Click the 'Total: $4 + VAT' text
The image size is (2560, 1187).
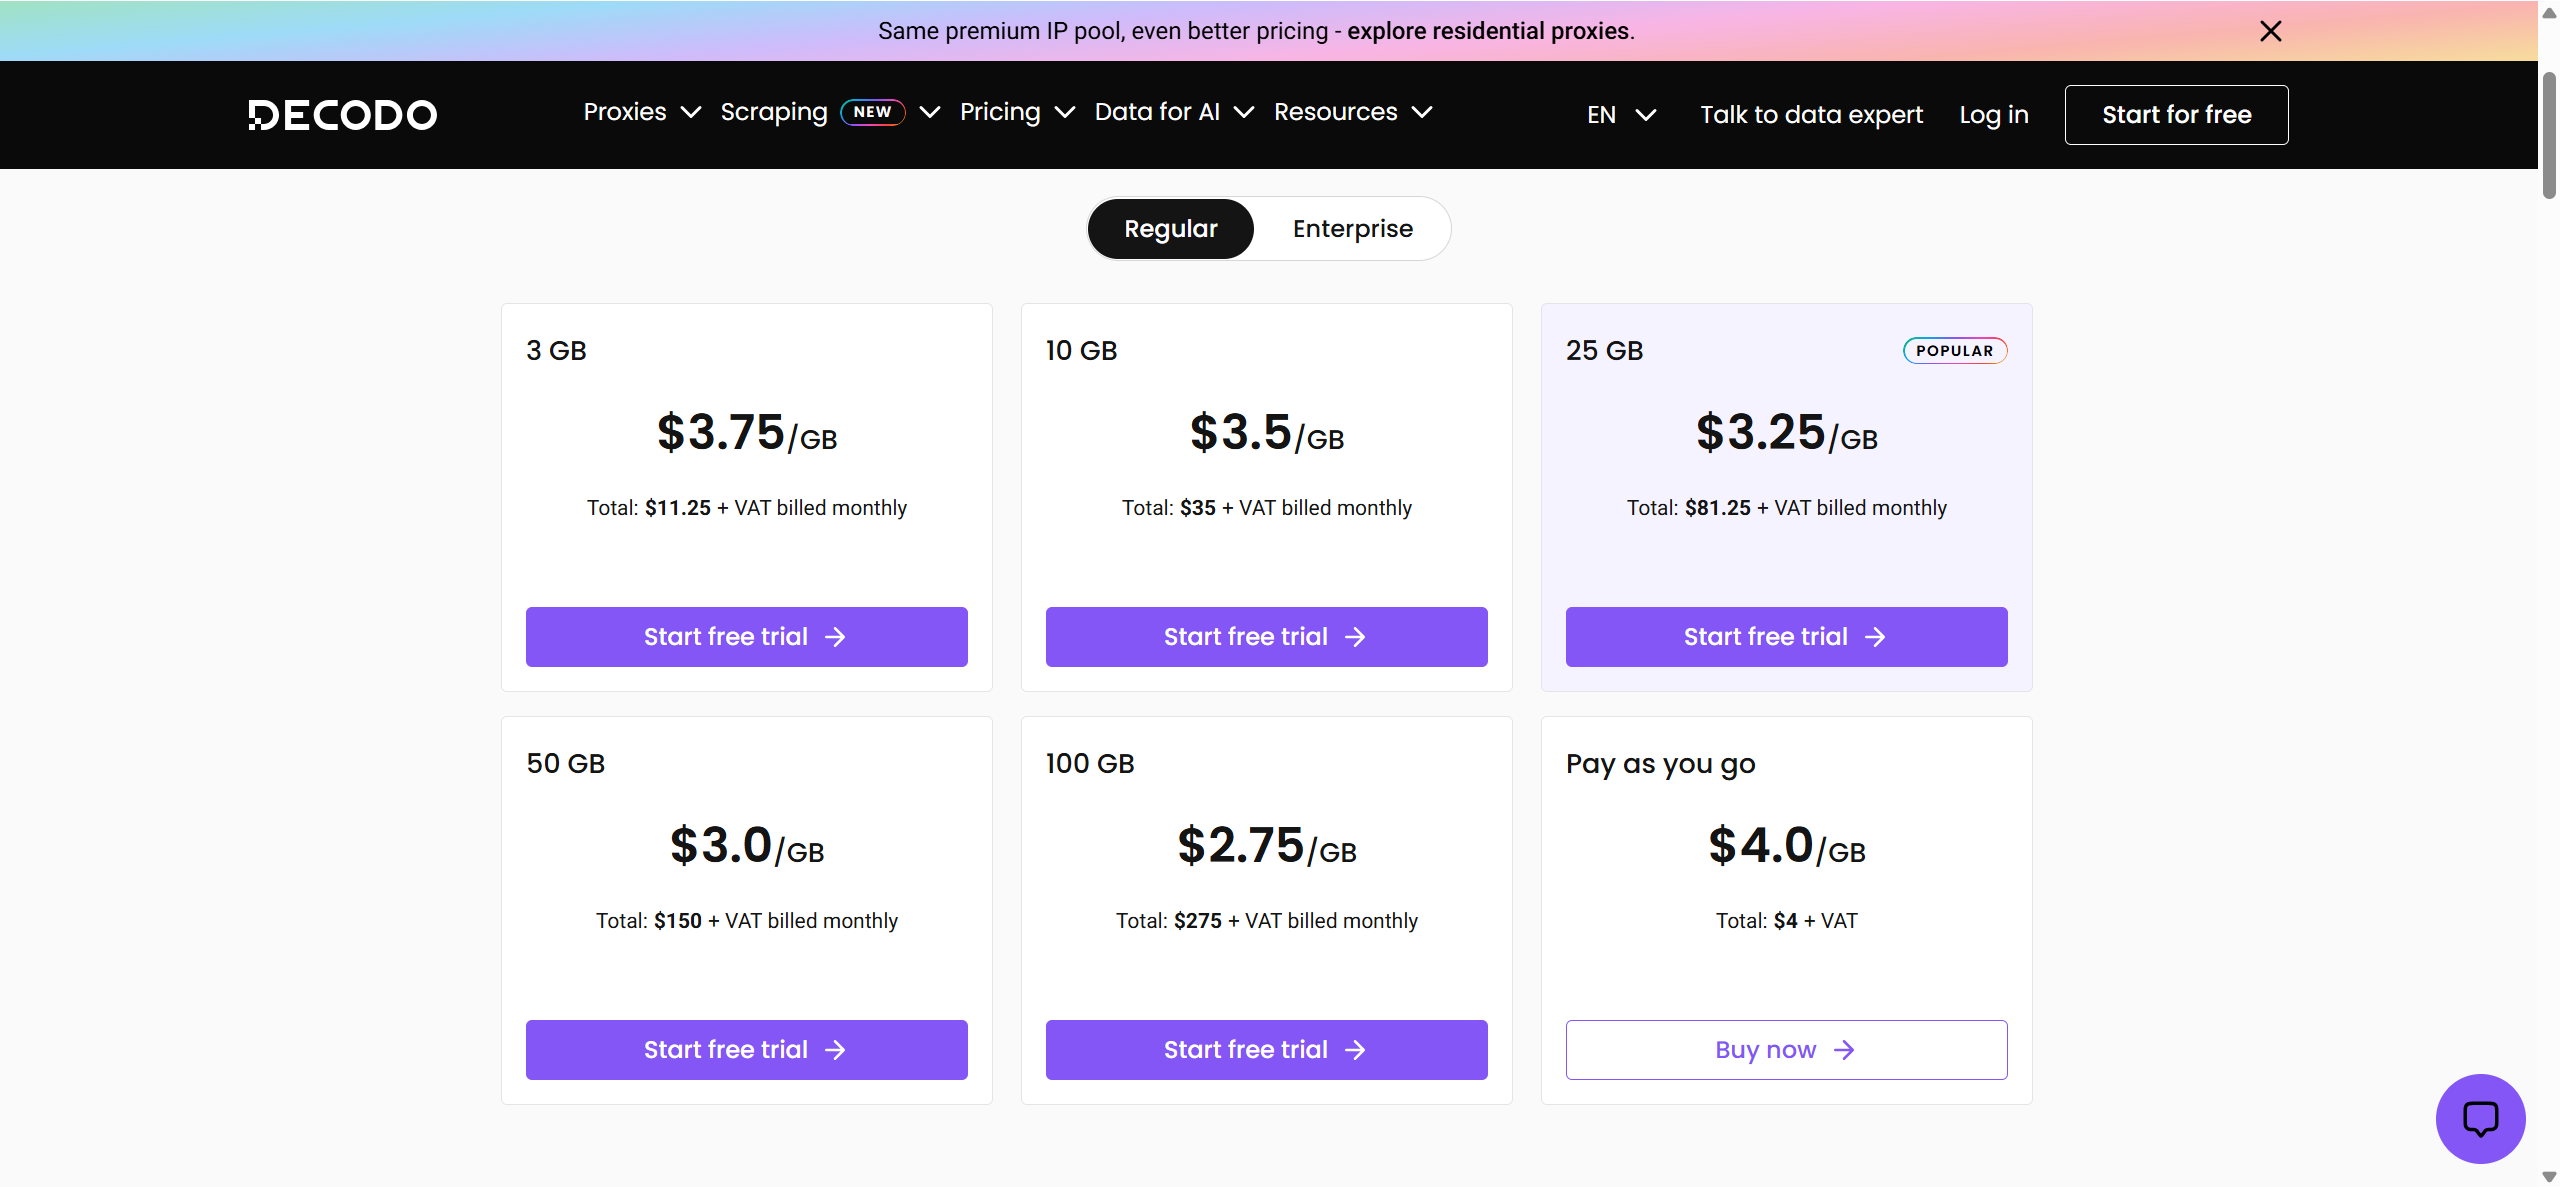pyautogui.click(x=1786, y=921)
